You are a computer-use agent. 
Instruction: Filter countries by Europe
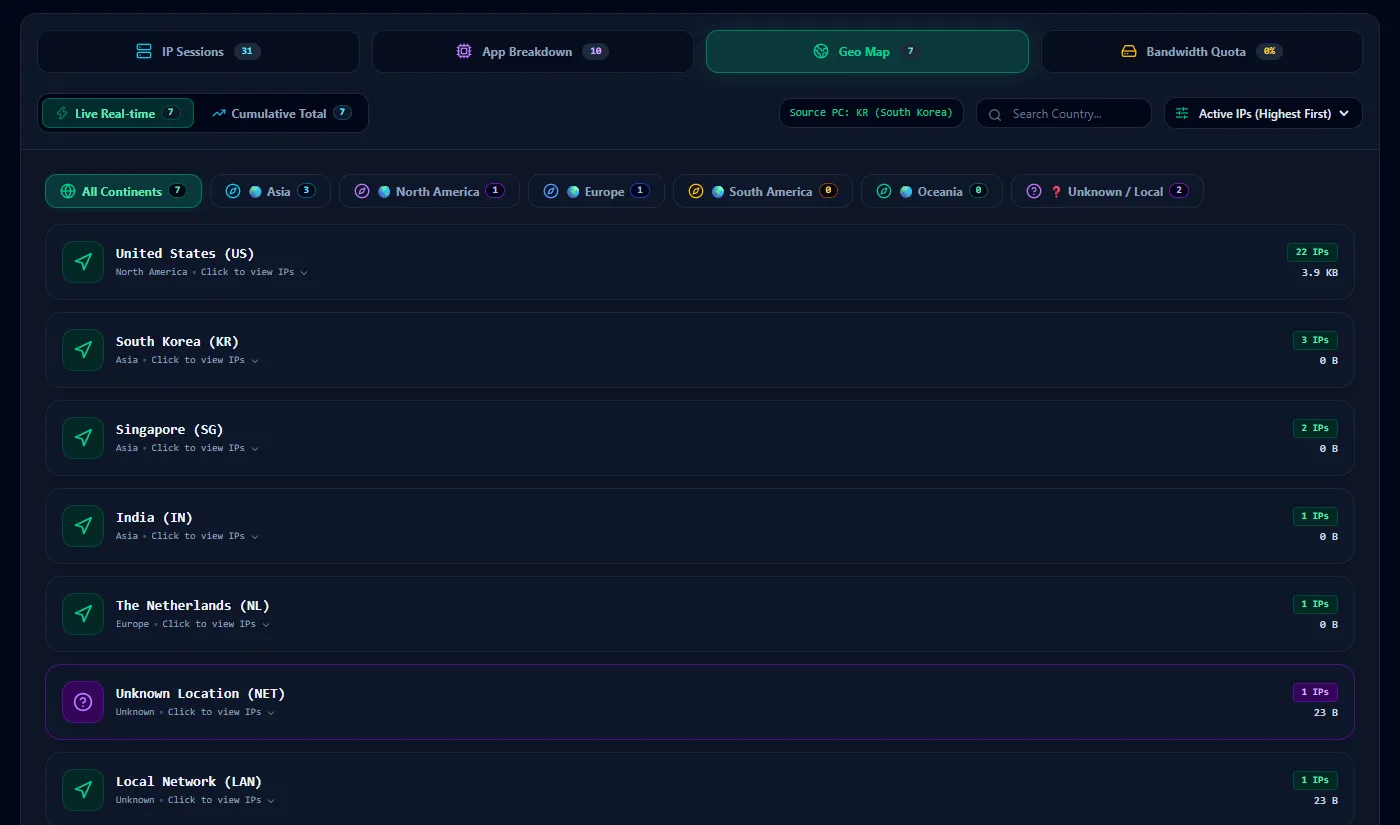pos(596,191)
